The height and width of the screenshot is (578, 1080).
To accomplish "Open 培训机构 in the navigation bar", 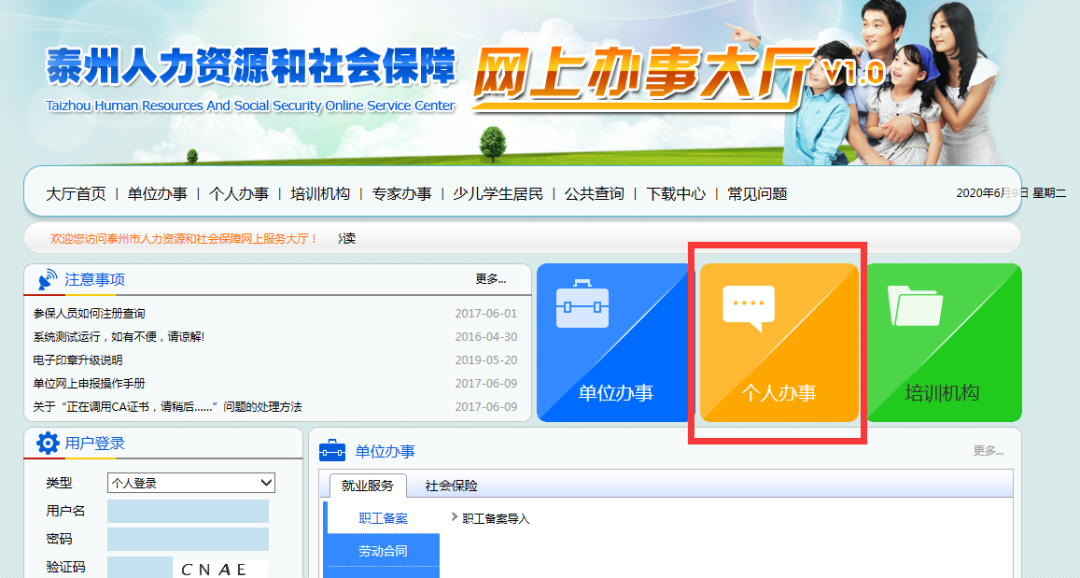I will click(x=320, y=194).
